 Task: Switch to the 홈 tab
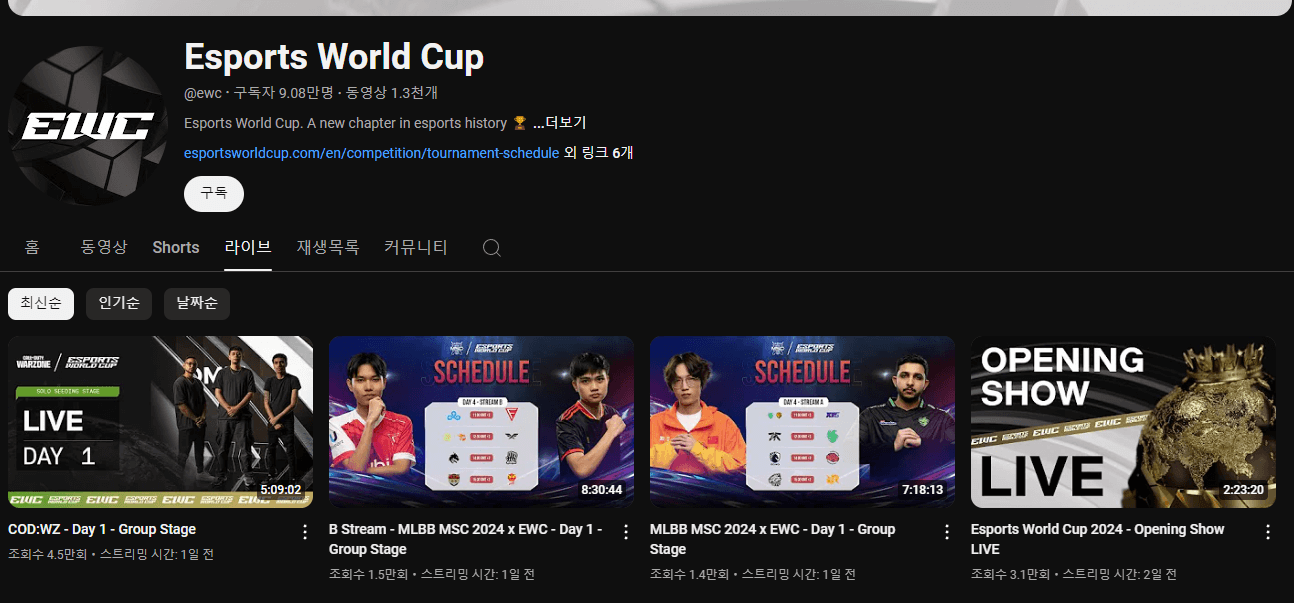[x=32, y=247]
